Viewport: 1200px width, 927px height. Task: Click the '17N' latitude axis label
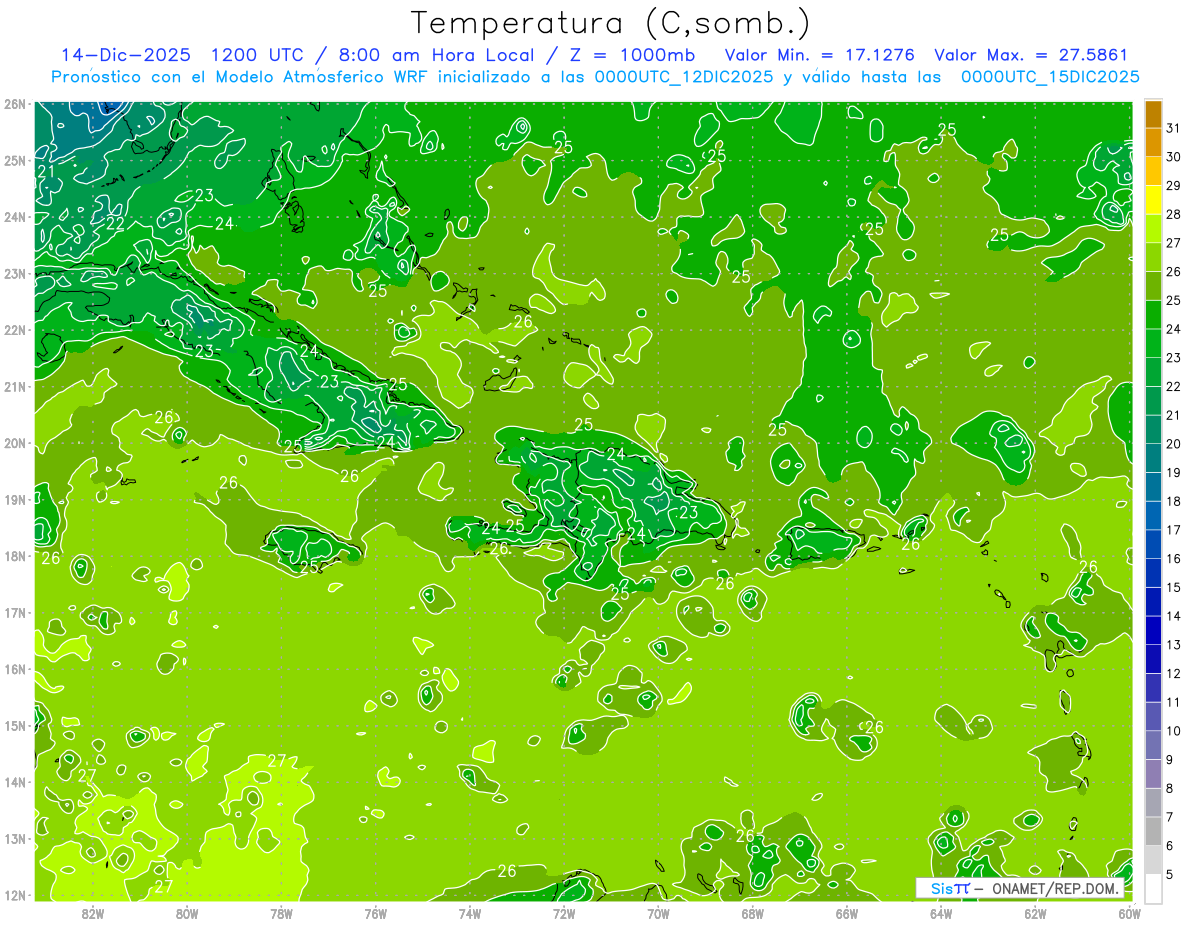[x=14, y=612]
